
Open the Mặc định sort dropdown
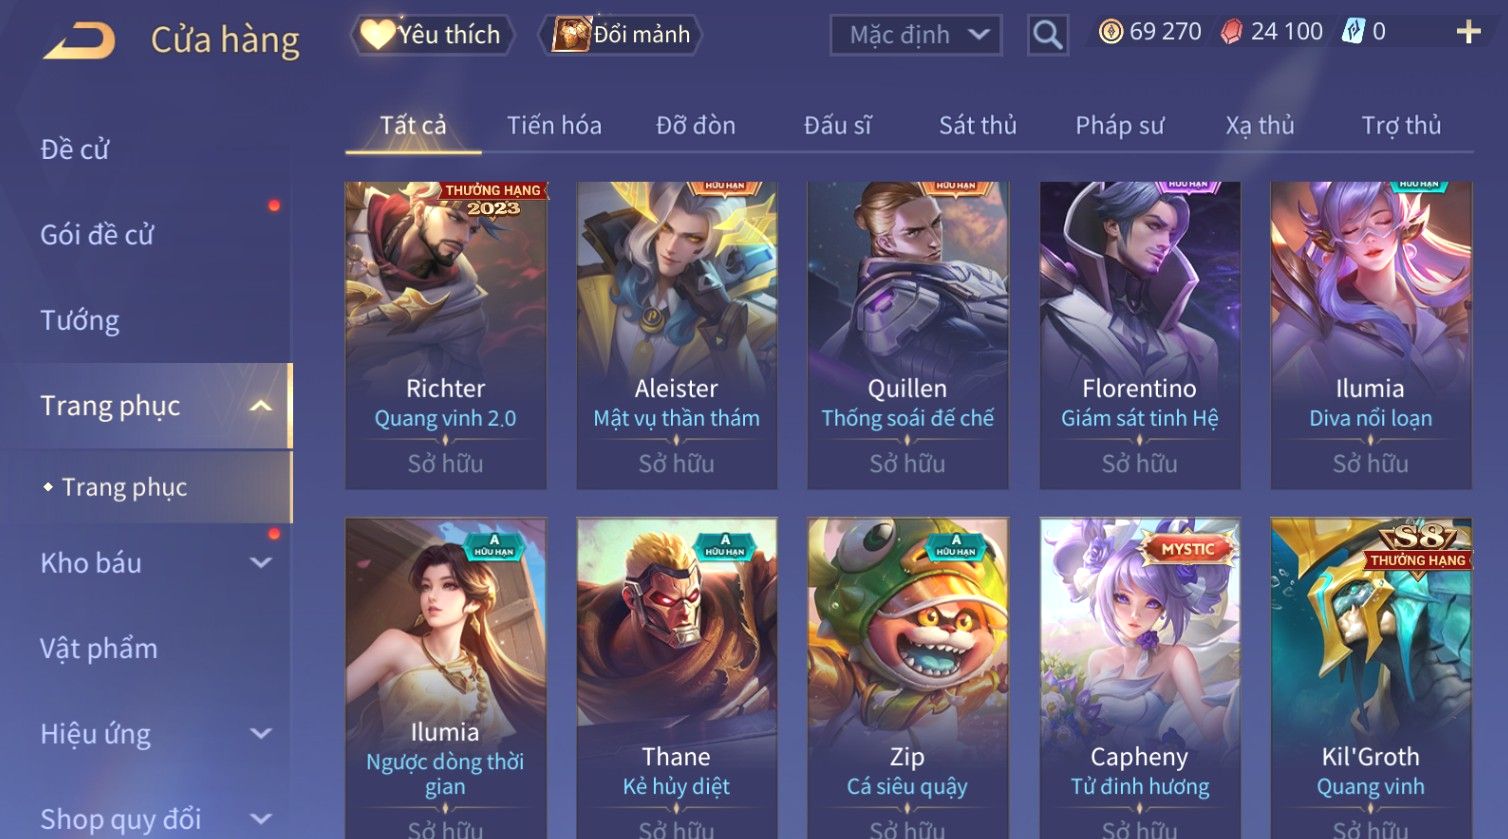tap(916, 35)
